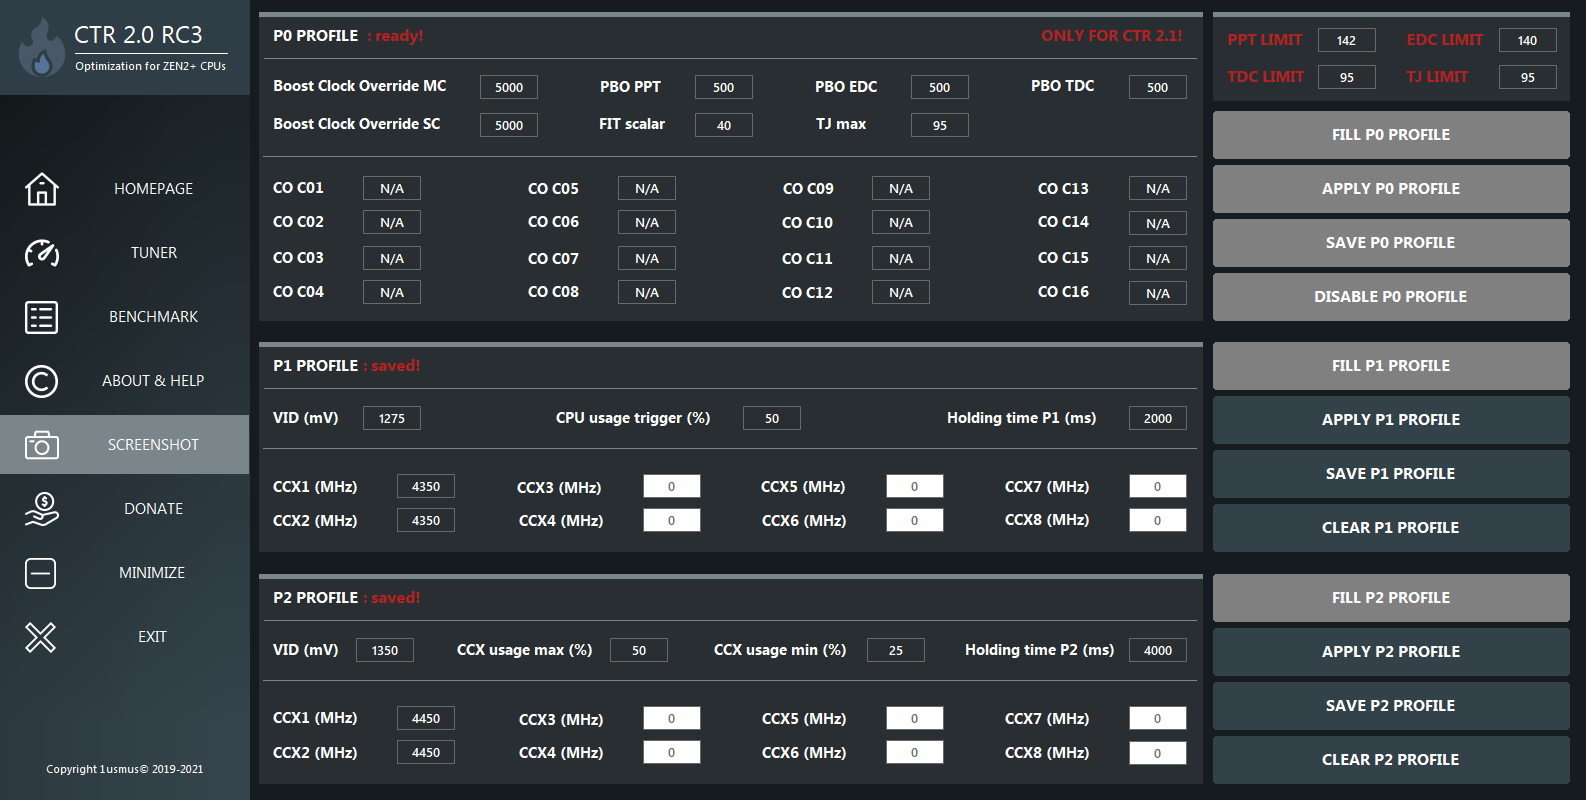Click APPLY P0 PROFILE button
1586x800 pixels.
pos(1391,189)
